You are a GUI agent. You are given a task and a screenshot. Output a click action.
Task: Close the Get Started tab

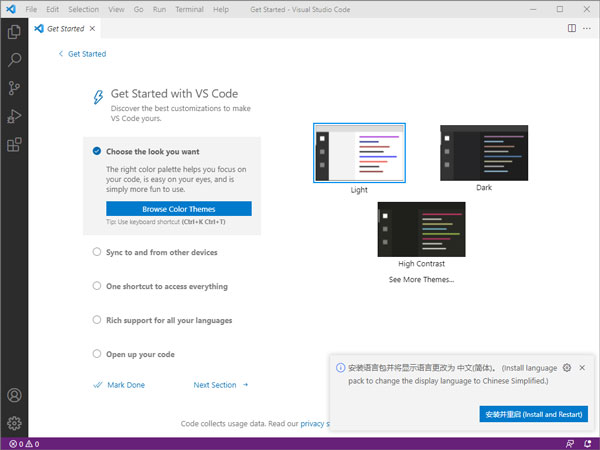tap(92, 29)
